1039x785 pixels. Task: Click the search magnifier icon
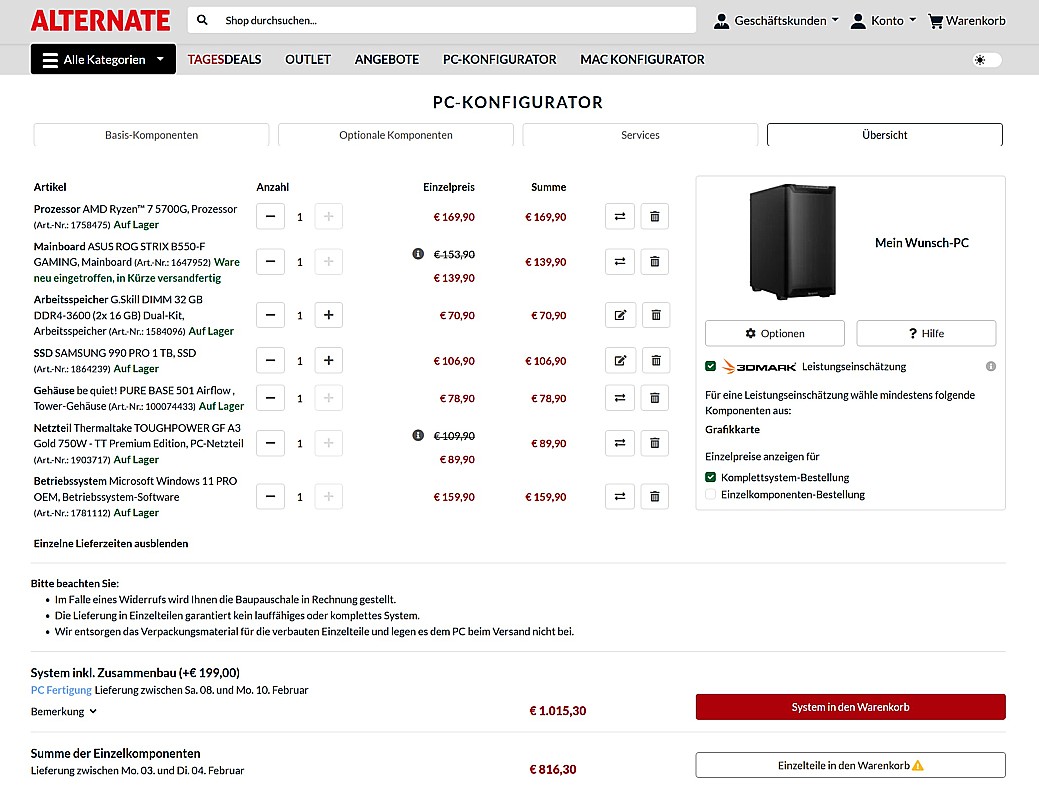[x=202, y=21]
